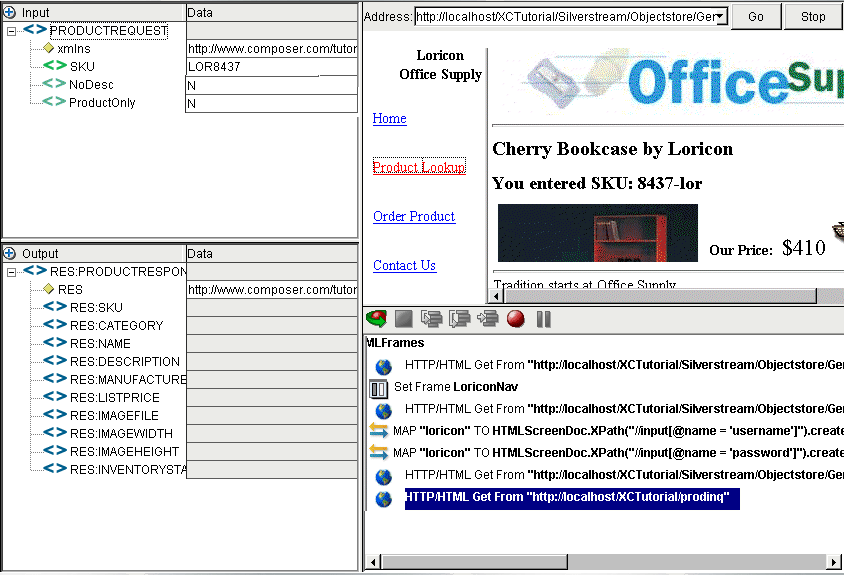Click the SKU data field LOR8437
This screenshot has width=844, height=575.
[x=271, y=67]
